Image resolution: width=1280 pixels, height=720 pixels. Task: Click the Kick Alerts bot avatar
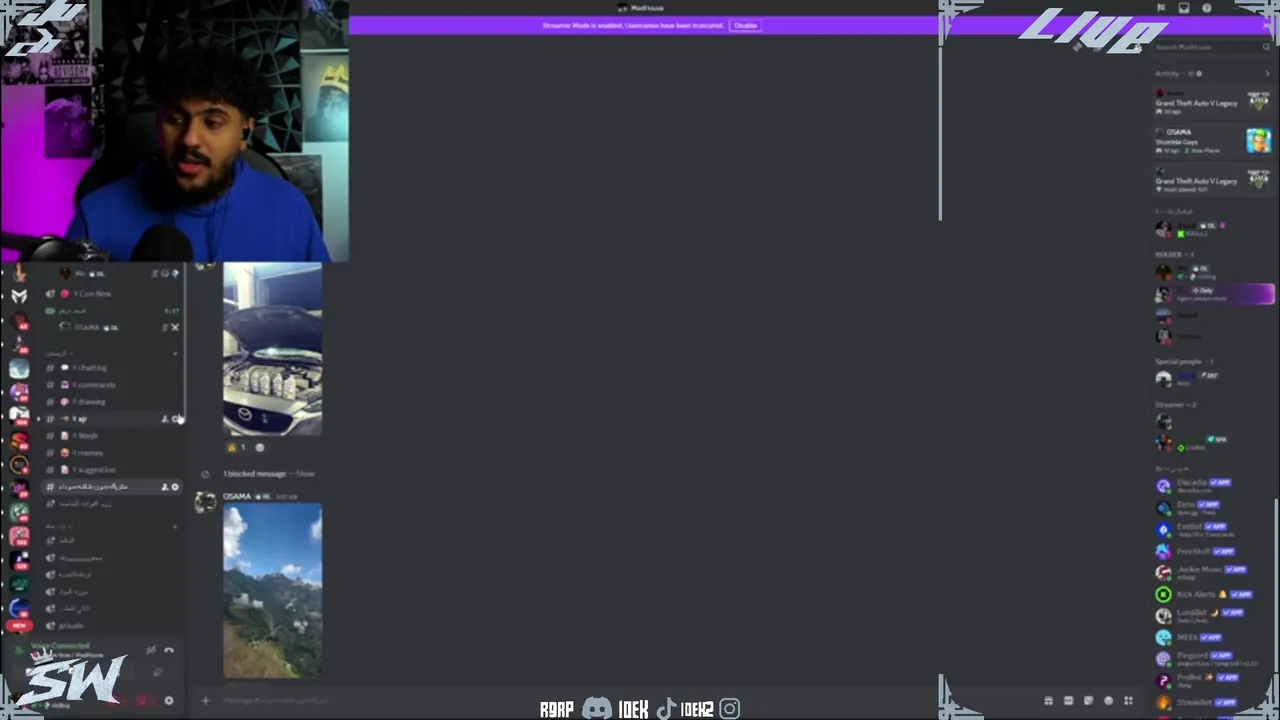[1163, 595]
